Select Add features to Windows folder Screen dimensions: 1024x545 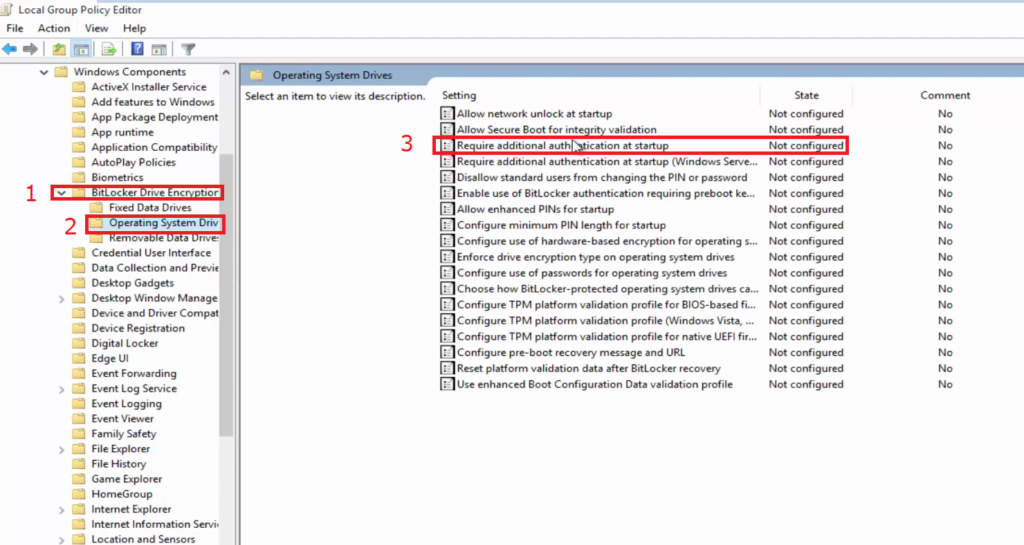pos(153,102)
